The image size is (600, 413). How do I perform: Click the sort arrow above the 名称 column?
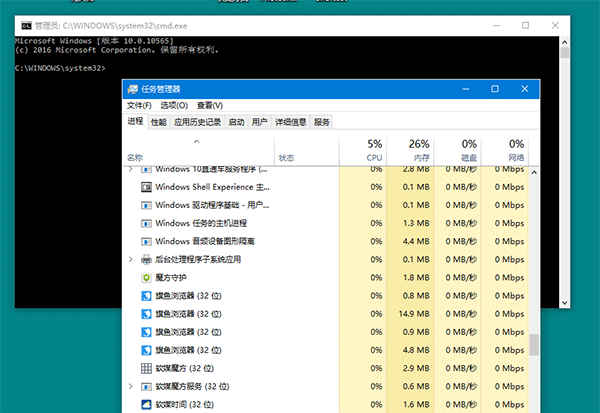pos(197,142)
